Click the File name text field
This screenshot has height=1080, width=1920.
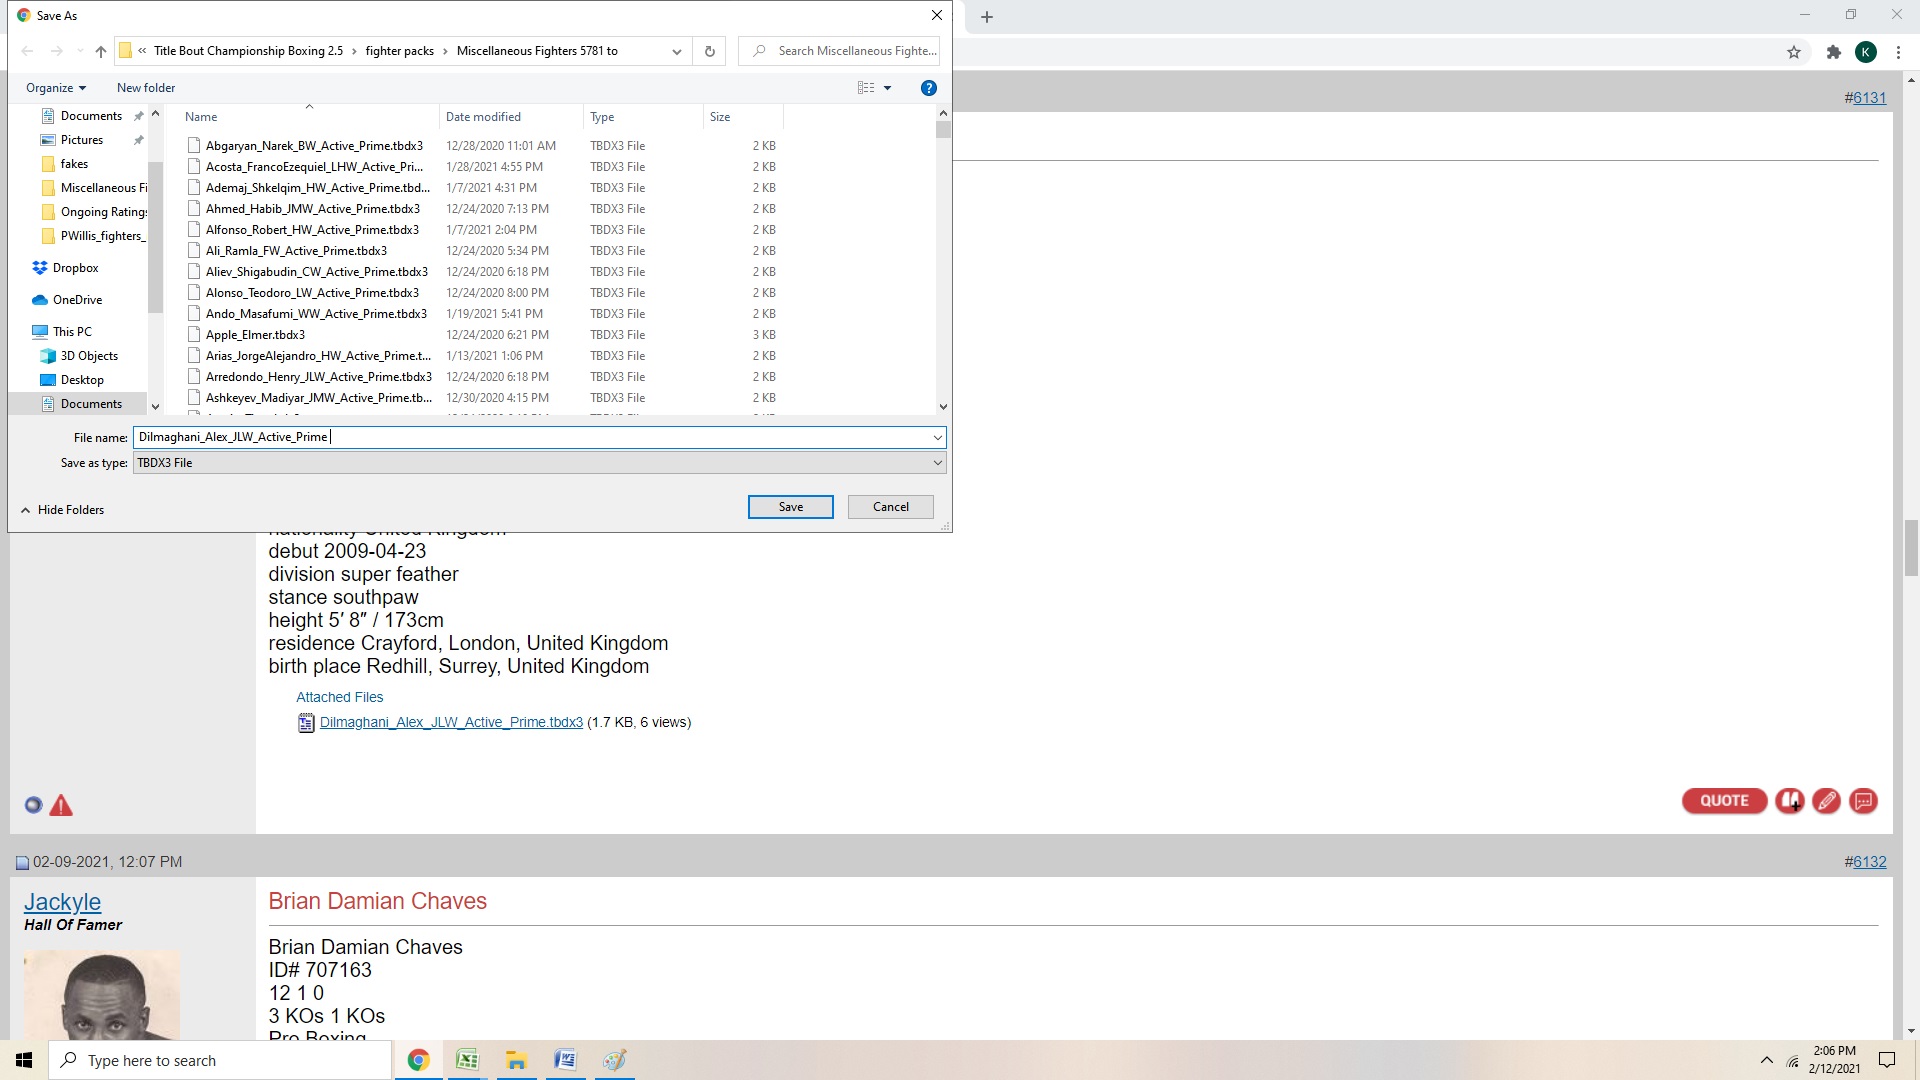click(x=530, y=437)
